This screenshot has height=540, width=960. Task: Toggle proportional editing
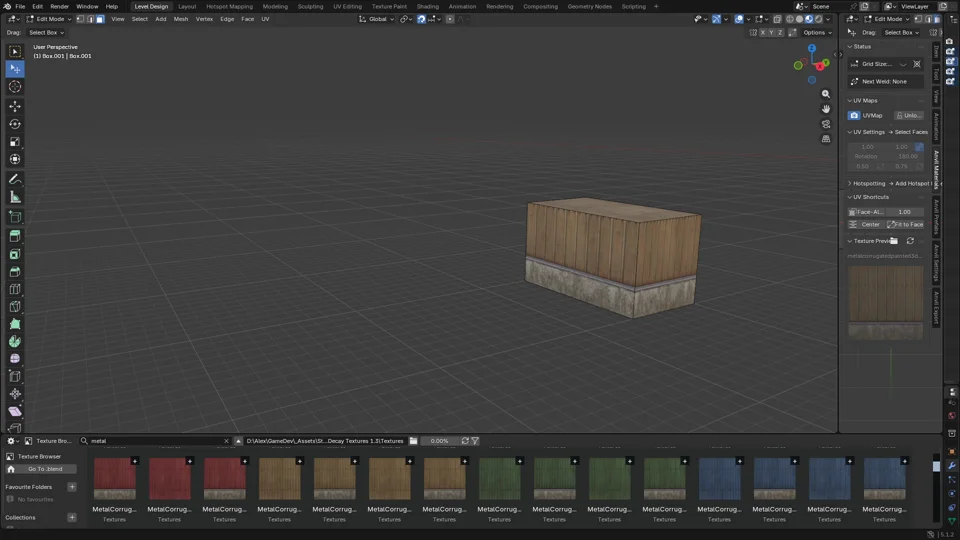(x=450, y=19)
